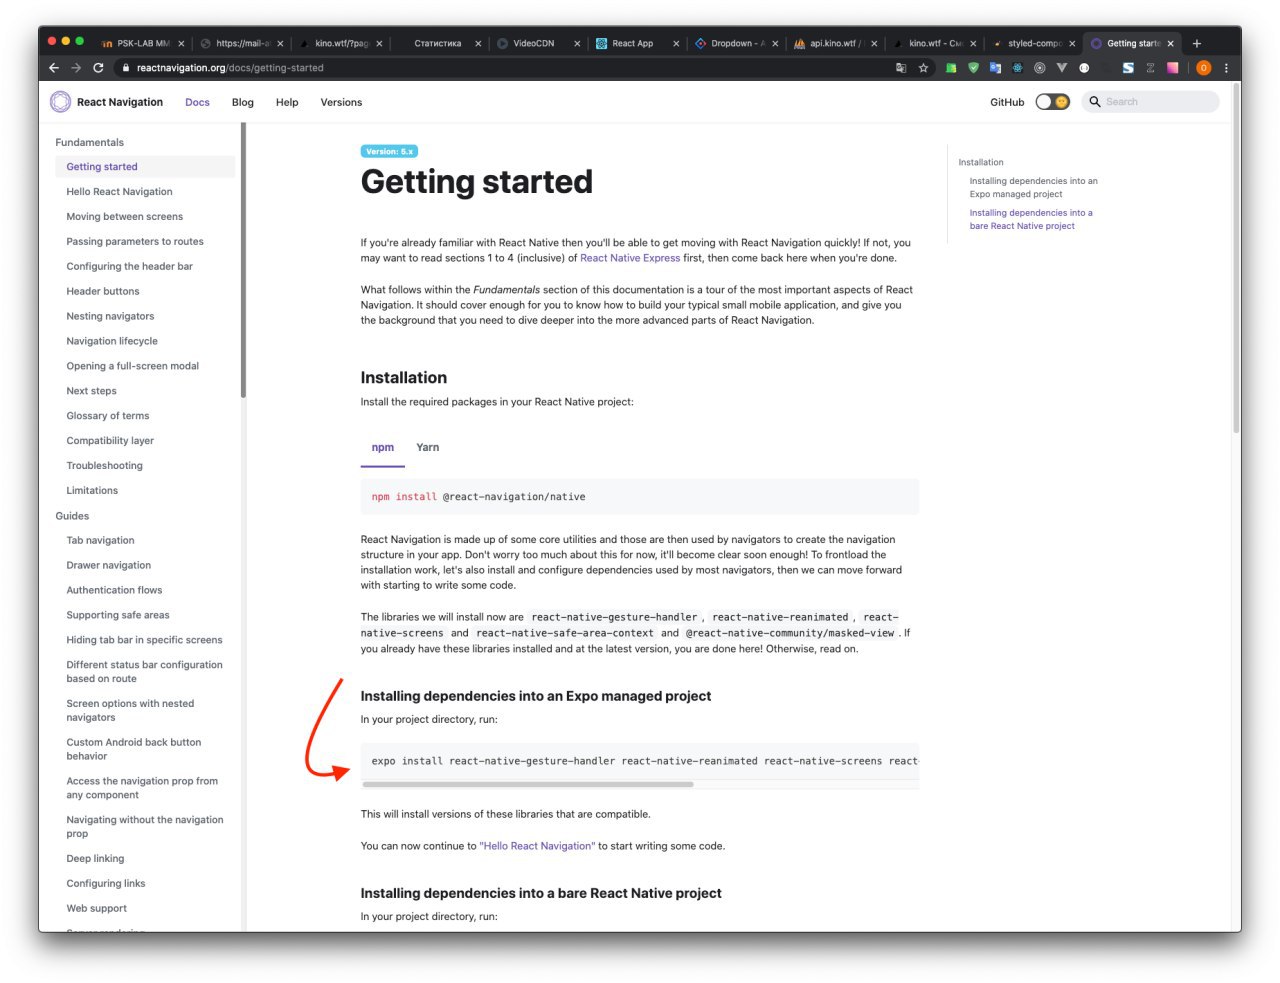Viewport: 1280px width, 983px height.
Task: Open the Help navbar link
Action: point(287,102)
